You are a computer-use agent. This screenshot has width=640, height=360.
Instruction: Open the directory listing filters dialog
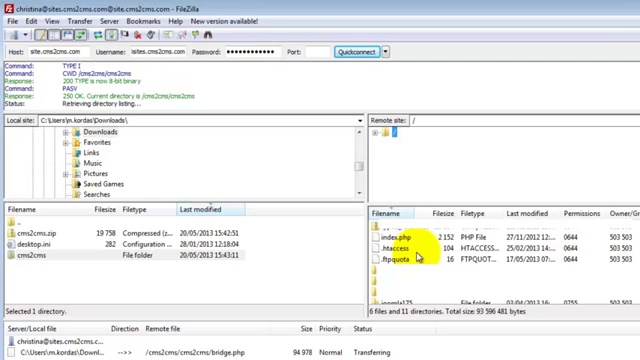point(168,35)
